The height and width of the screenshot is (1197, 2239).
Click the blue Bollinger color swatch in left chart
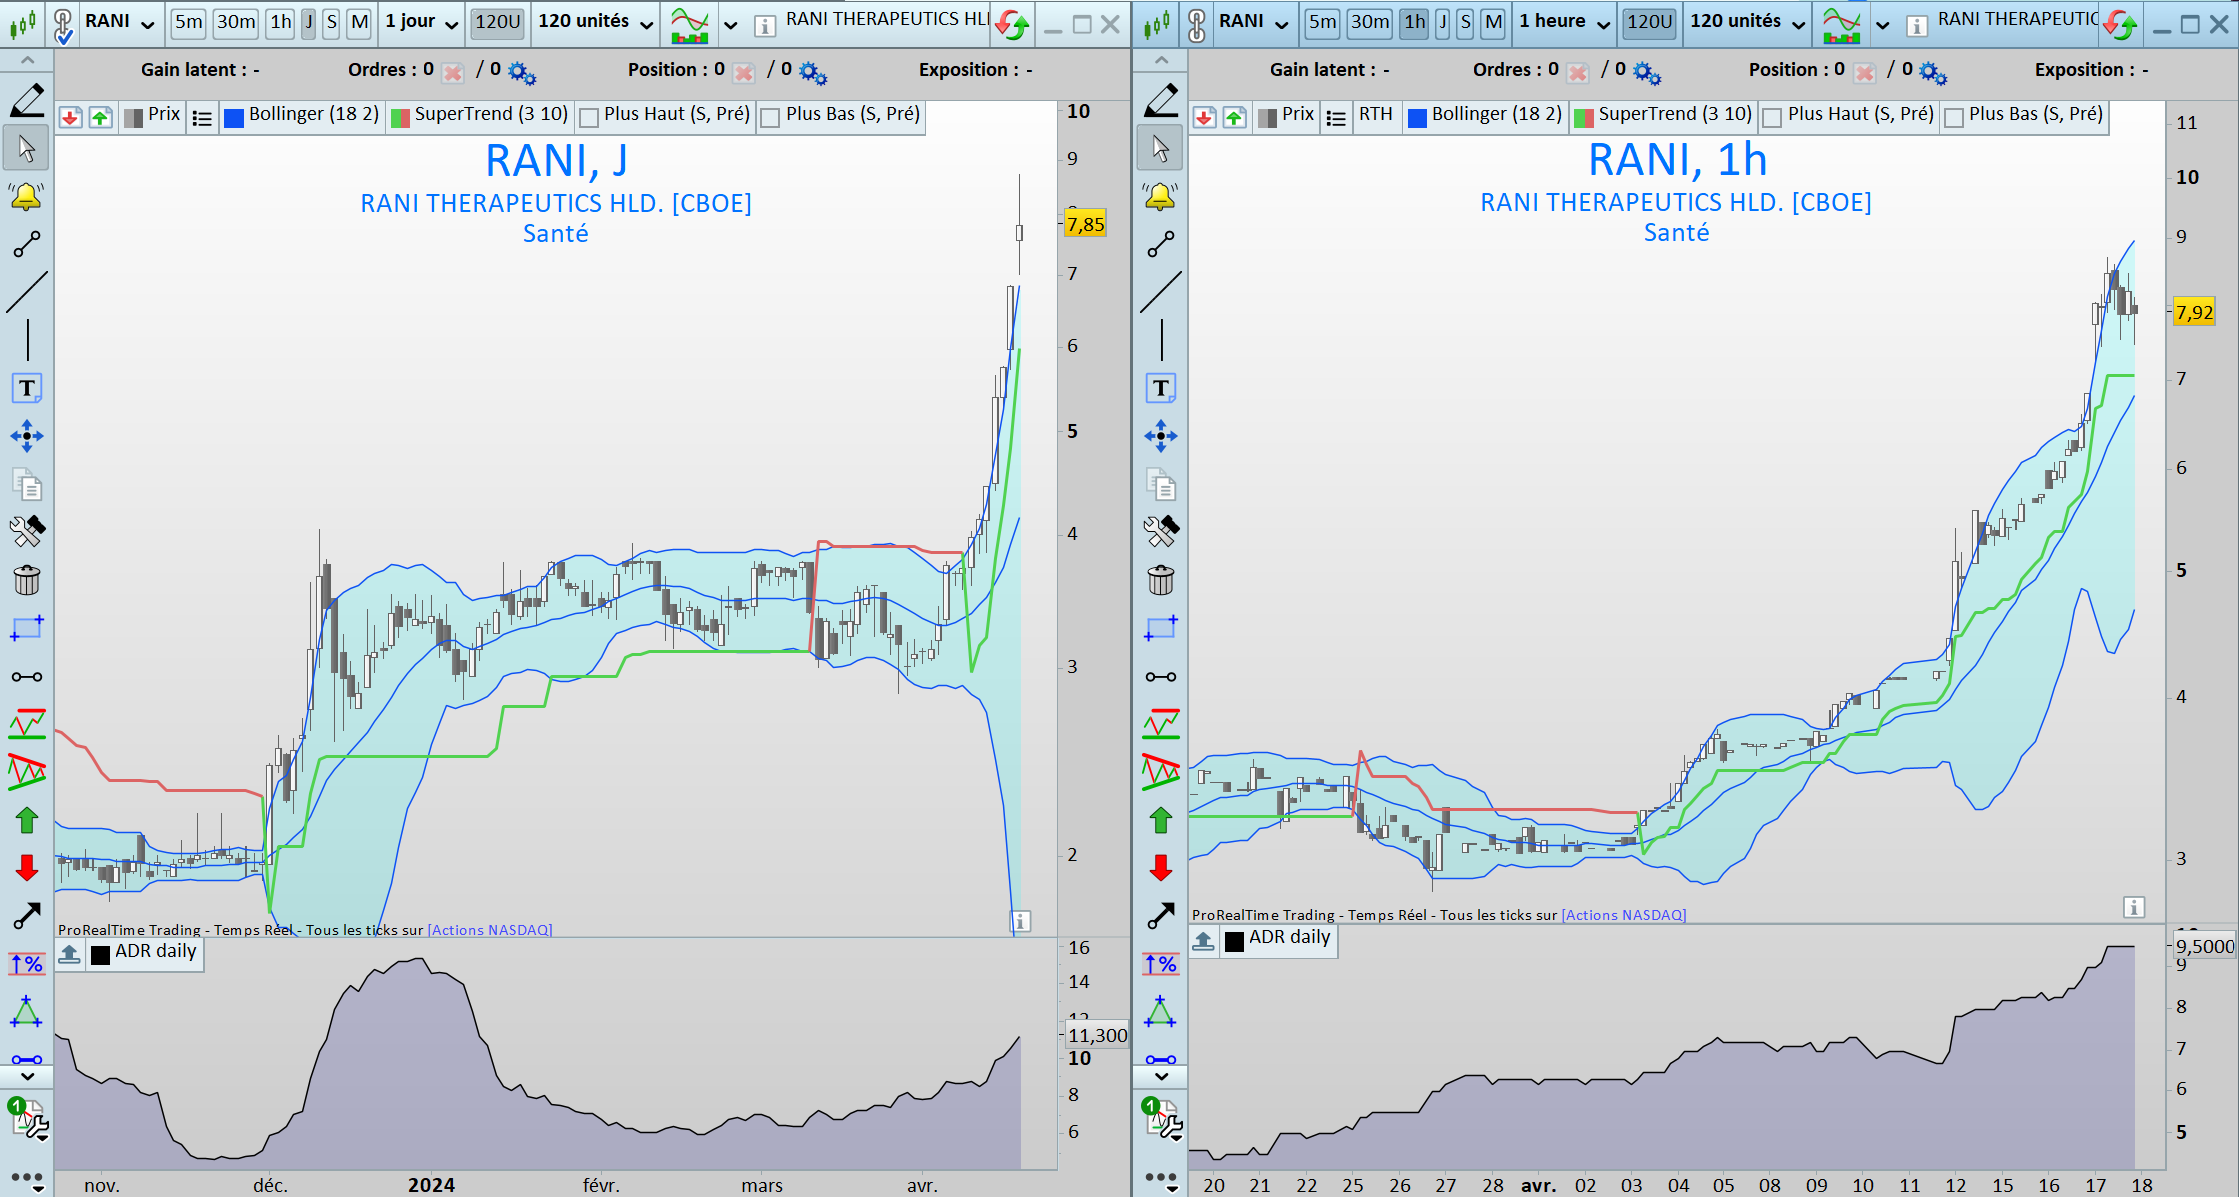coord(234,118)
